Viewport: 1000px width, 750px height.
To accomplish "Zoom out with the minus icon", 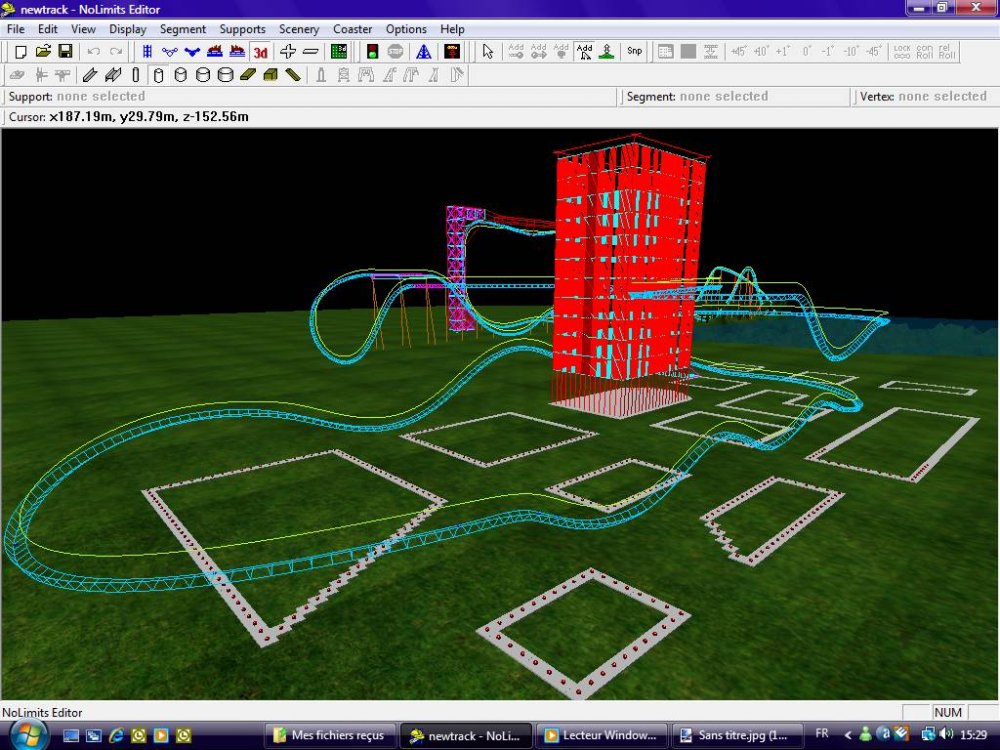I will [x=310, y=51].
